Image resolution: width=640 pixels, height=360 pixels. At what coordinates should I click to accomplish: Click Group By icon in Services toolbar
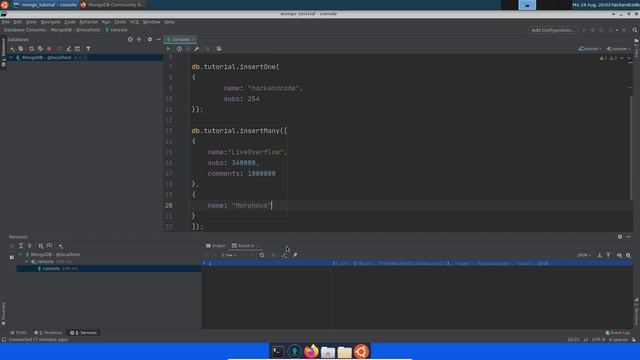[41, 246]
